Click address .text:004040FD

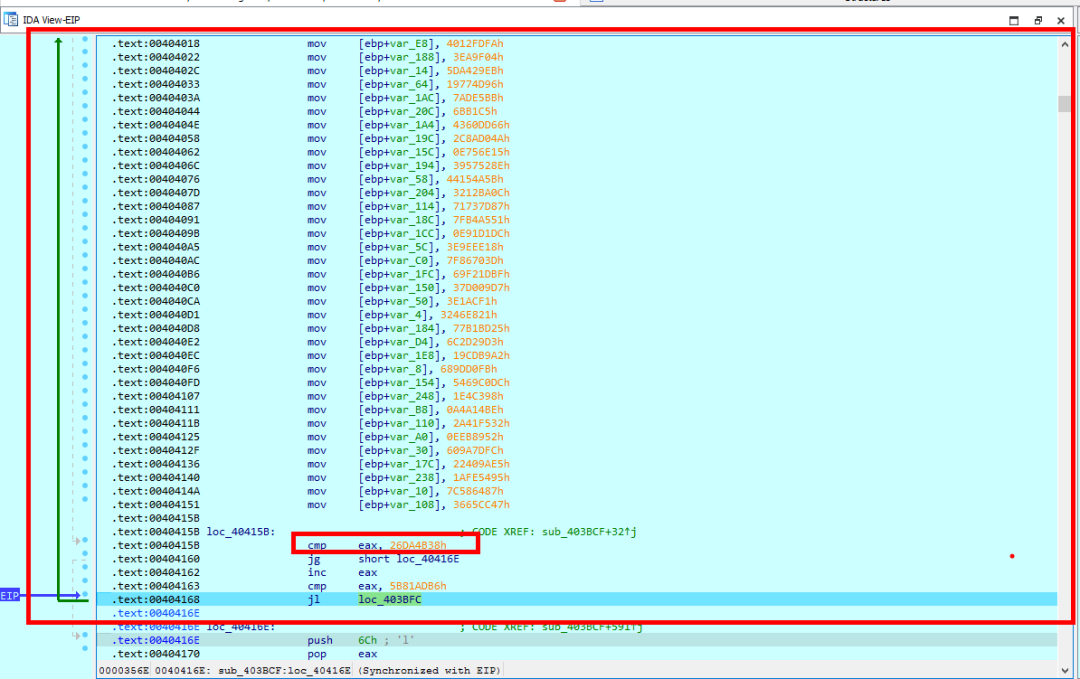(x=156, y=383)
